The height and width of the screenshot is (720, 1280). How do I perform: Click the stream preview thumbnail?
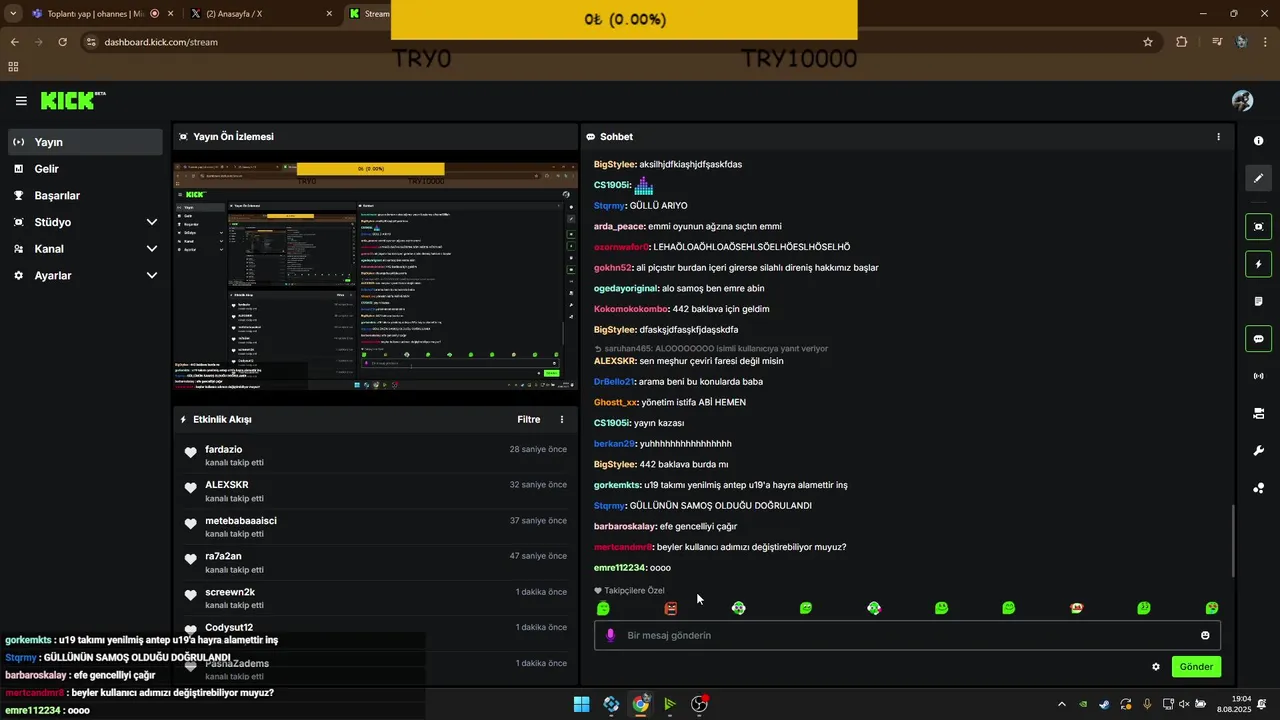[x=376, y=278]
